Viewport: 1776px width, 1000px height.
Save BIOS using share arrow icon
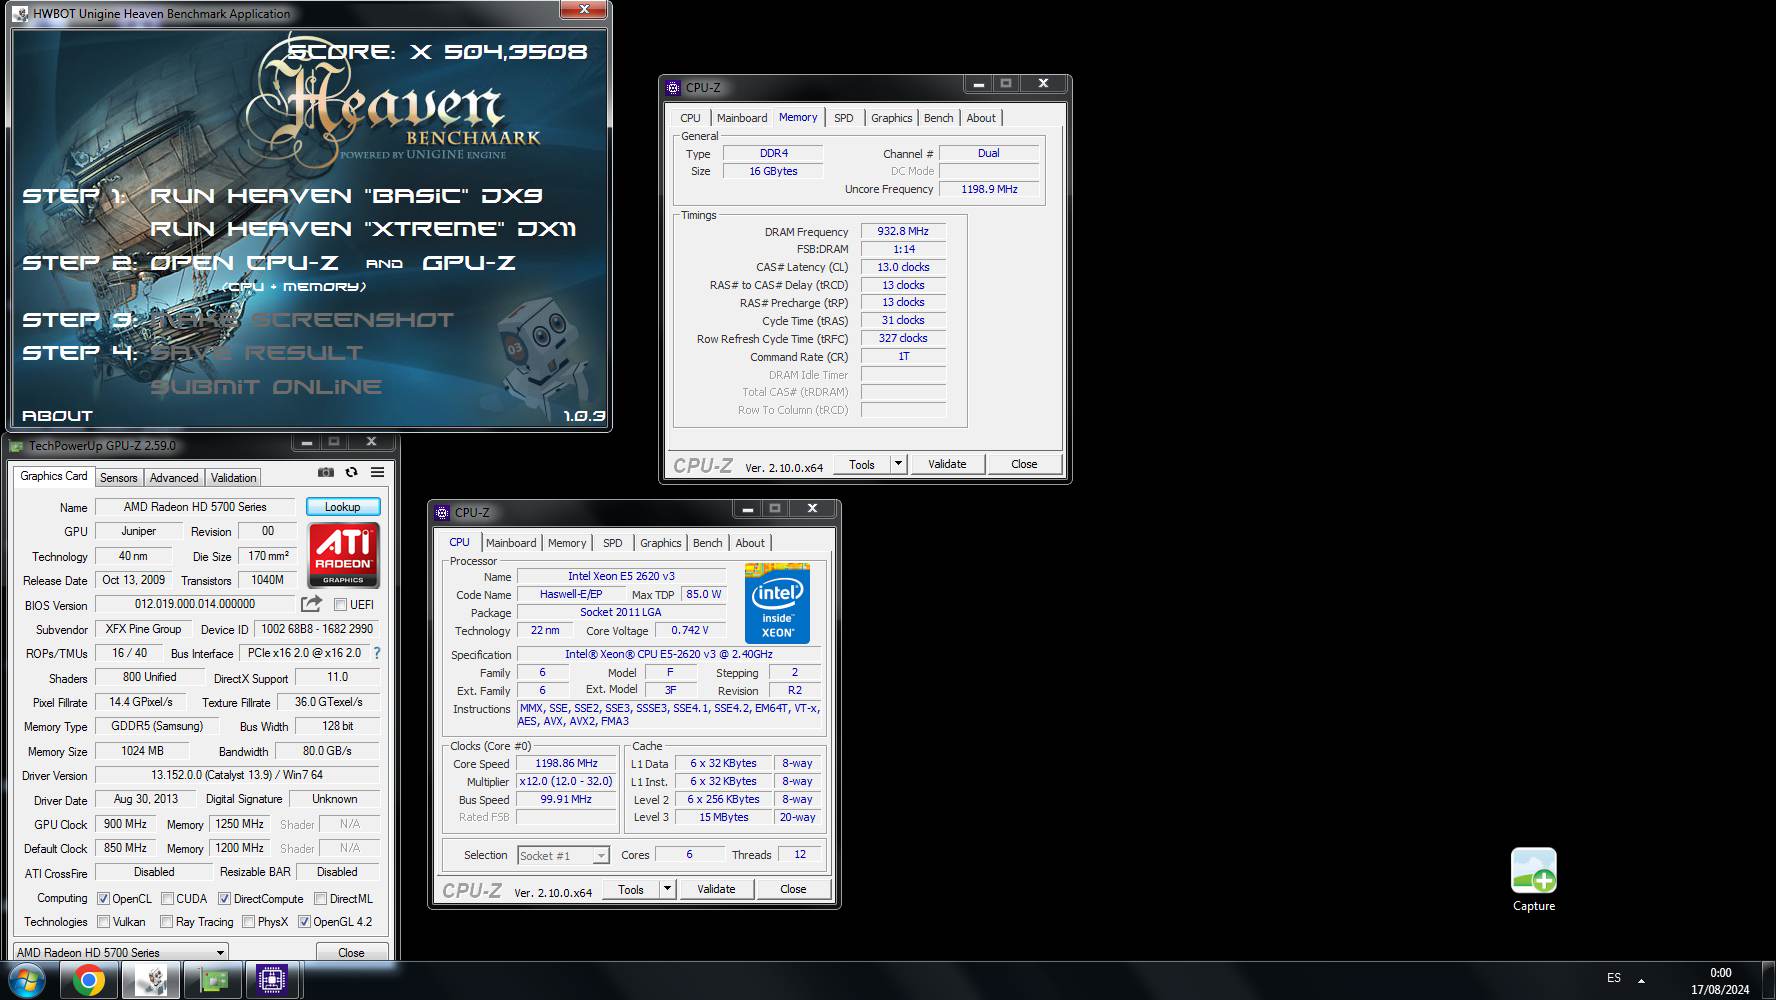[311, 604]
